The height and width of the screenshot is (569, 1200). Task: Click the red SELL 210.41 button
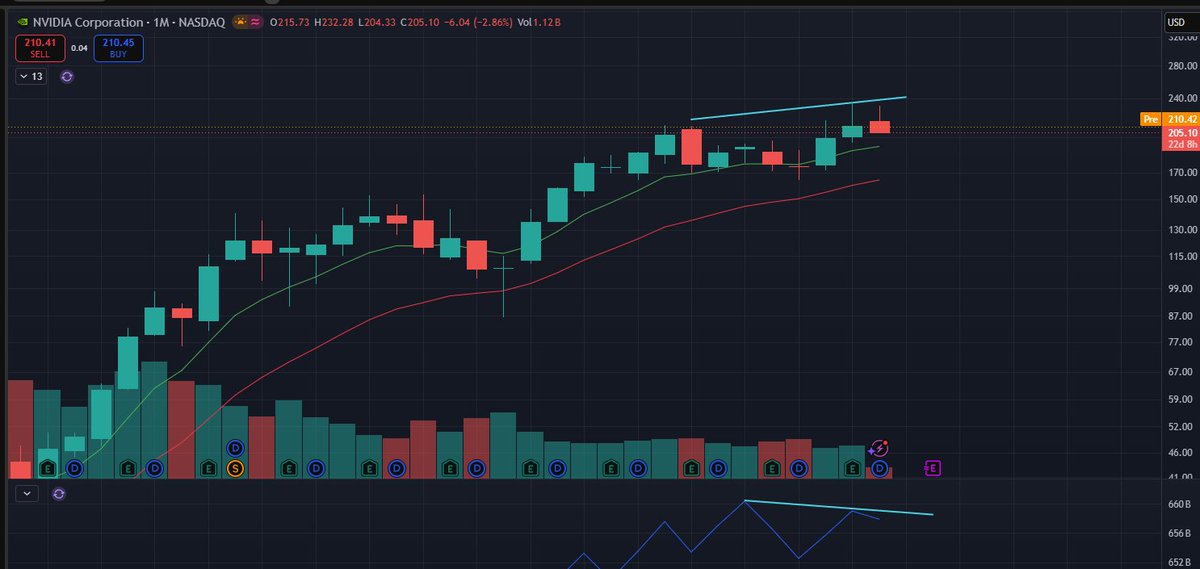tap(39, 47)
